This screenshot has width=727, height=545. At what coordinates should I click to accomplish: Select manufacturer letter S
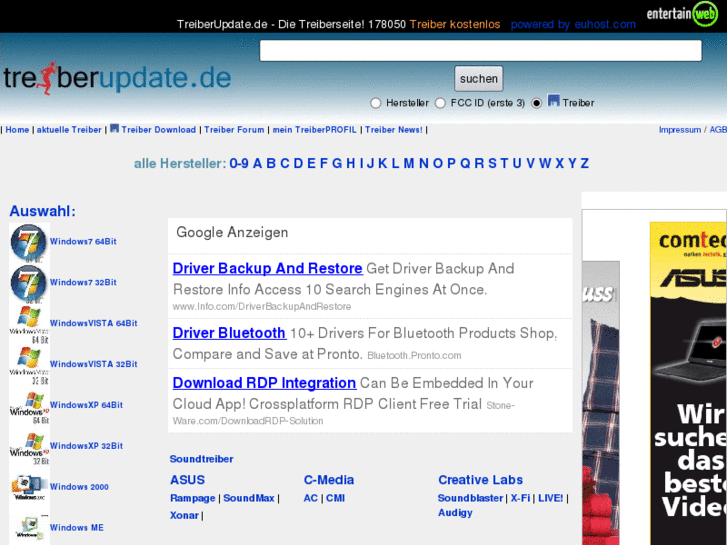pyautogui.click(x=492, y=163)
